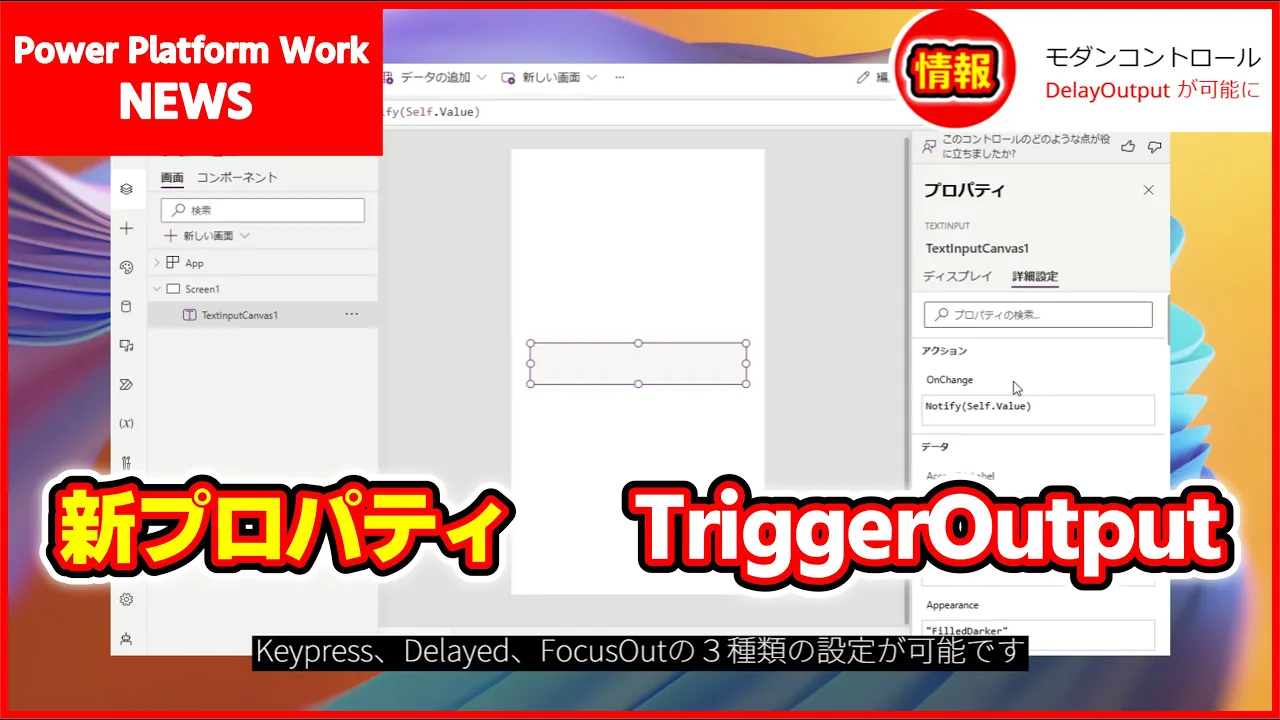The height and width of the screenshot is (720, 1280).
Task: Open the Data cylinder icon in sidebar
Action: (126, 306)
